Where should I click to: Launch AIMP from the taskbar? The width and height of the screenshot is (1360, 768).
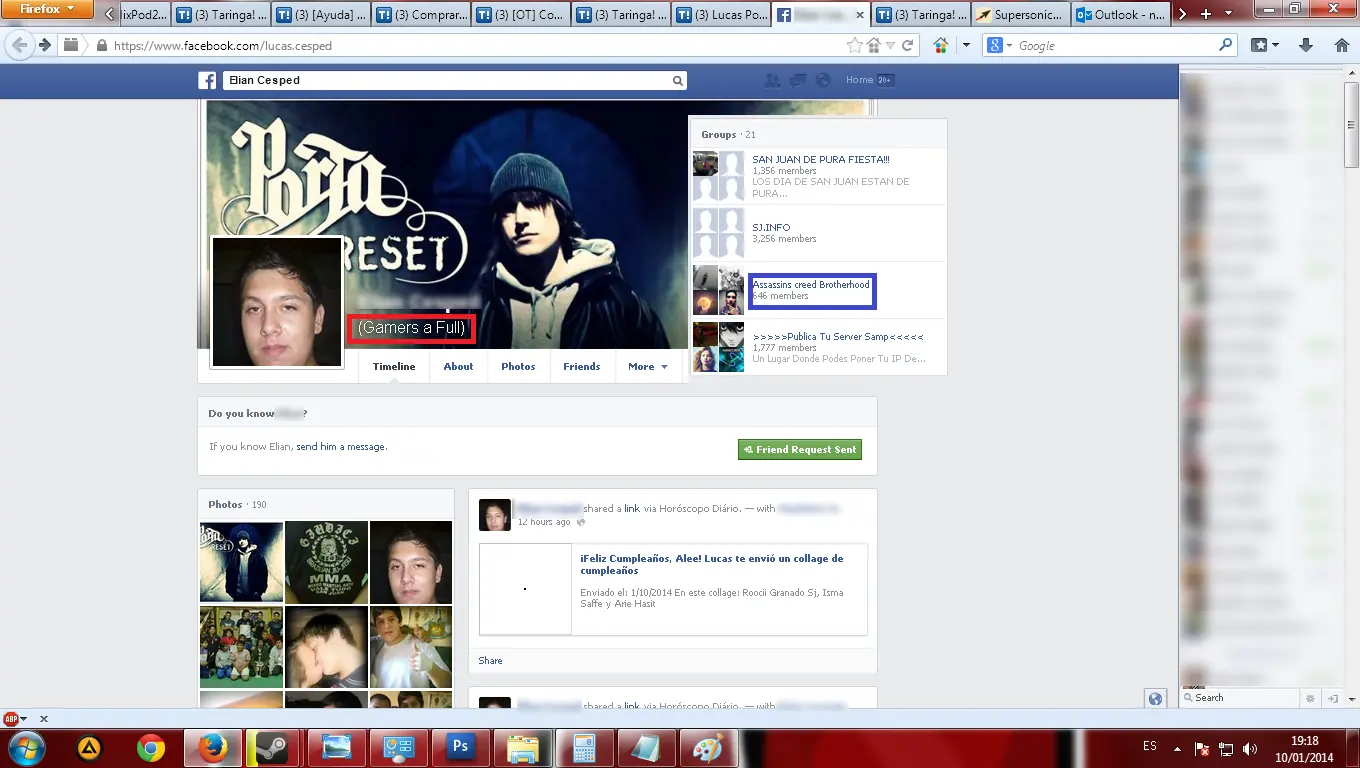[x=90, y=748]
